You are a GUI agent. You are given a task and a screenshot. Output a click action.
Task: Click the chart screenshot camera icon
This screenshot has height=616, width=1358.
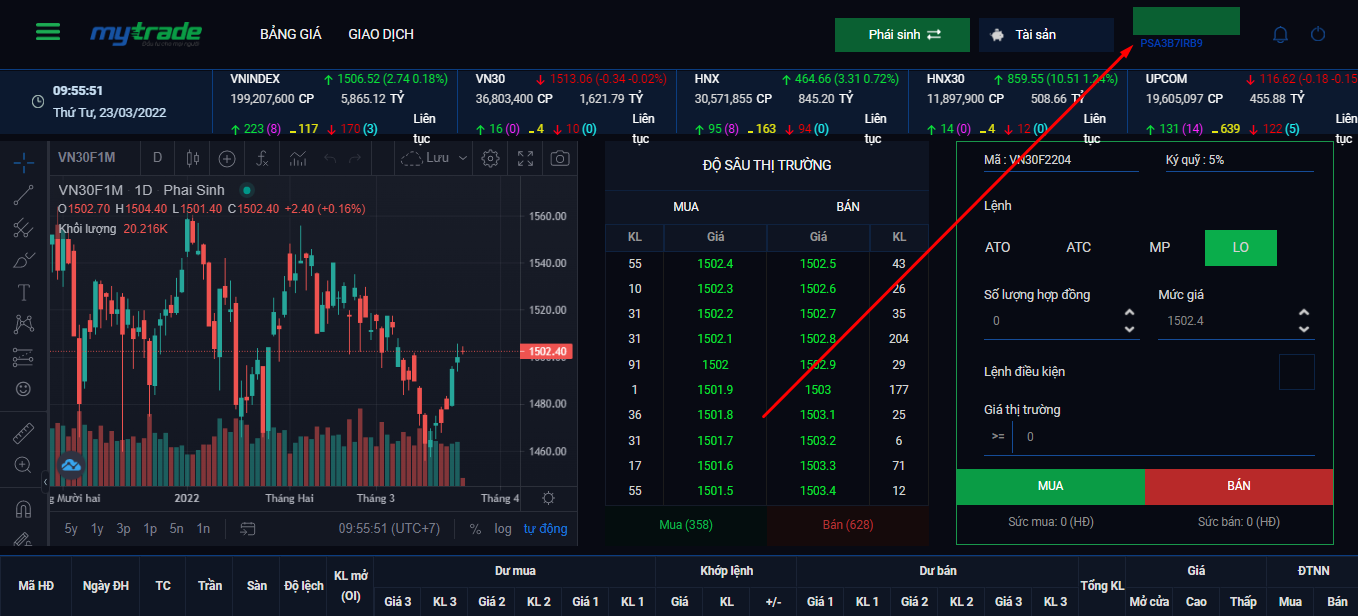(x=561, y=158)
